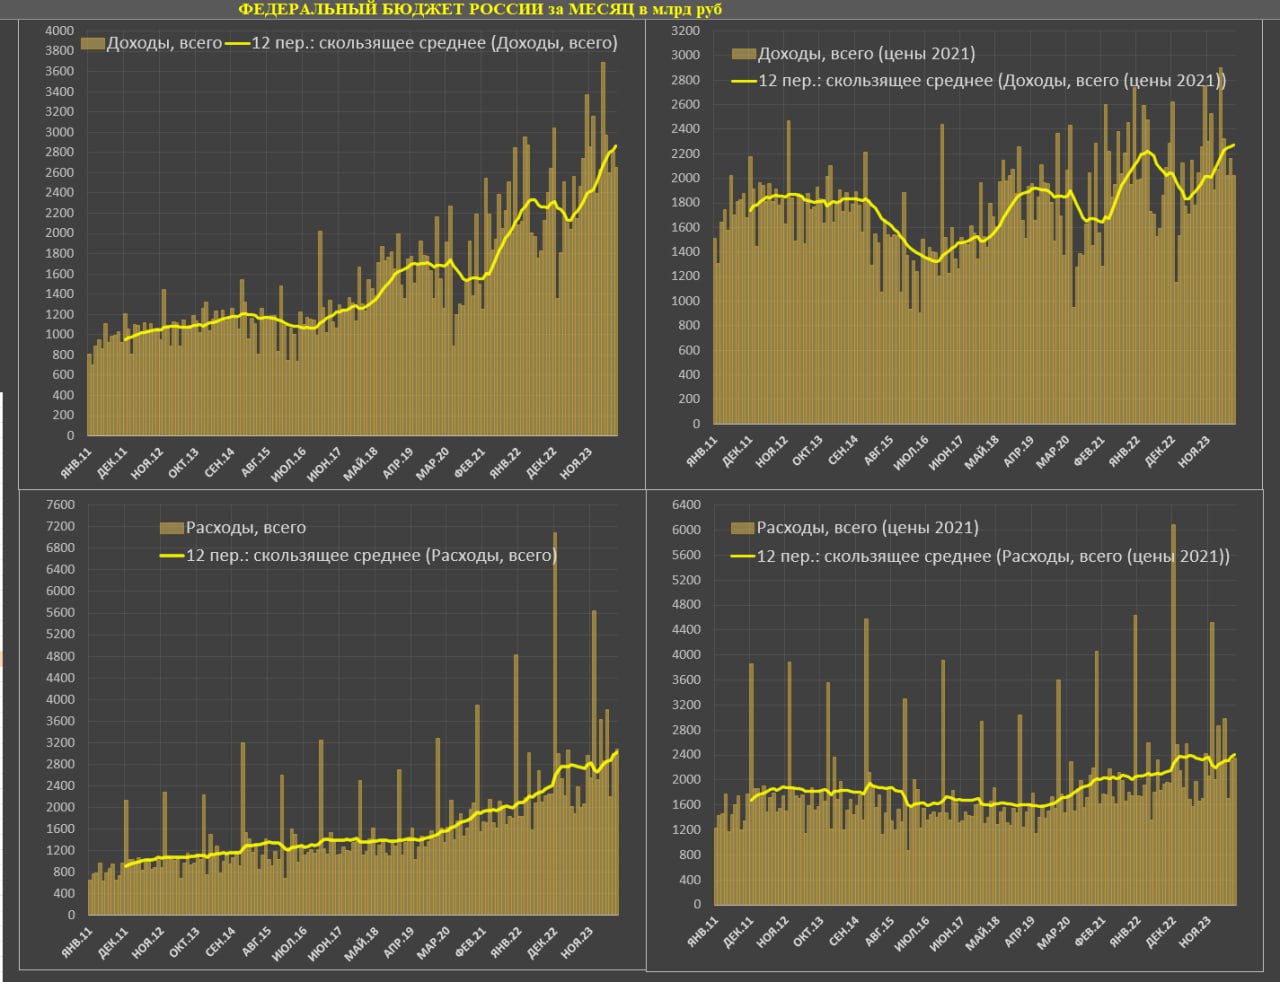
Task: Click y-axis value 4000 on the nominal revenue chart
Action: click(x=60, y=31)
